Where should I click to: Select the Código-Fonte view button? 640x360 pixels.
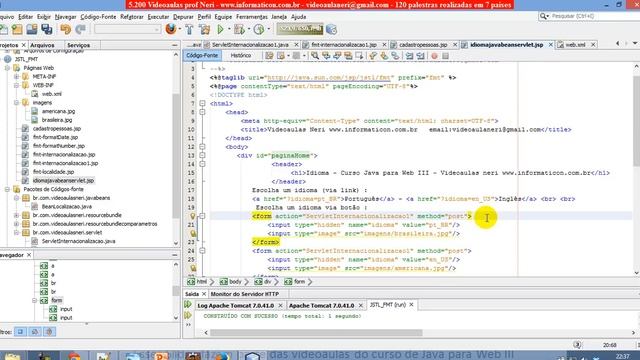[202, 56]
